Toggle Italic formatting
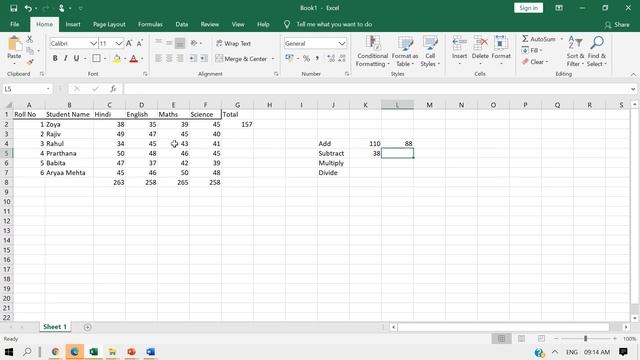Image resolution: width=640 pixels, height=360 pixels. point(65,58)
